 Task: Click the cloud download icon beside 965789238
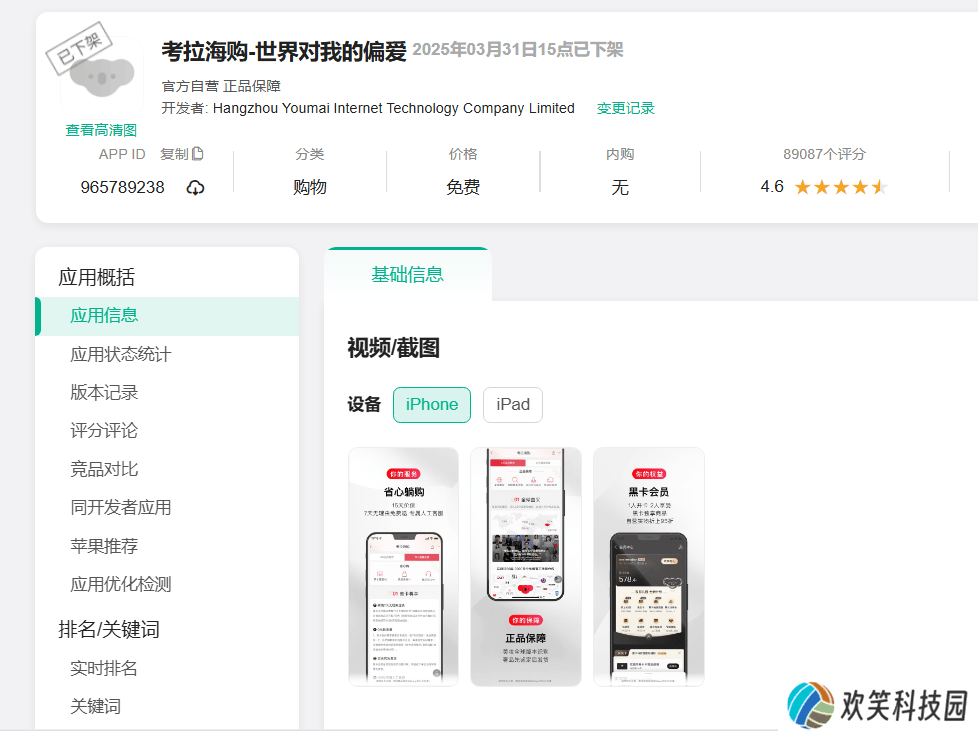pyautogui.click(x=195, y=187)
